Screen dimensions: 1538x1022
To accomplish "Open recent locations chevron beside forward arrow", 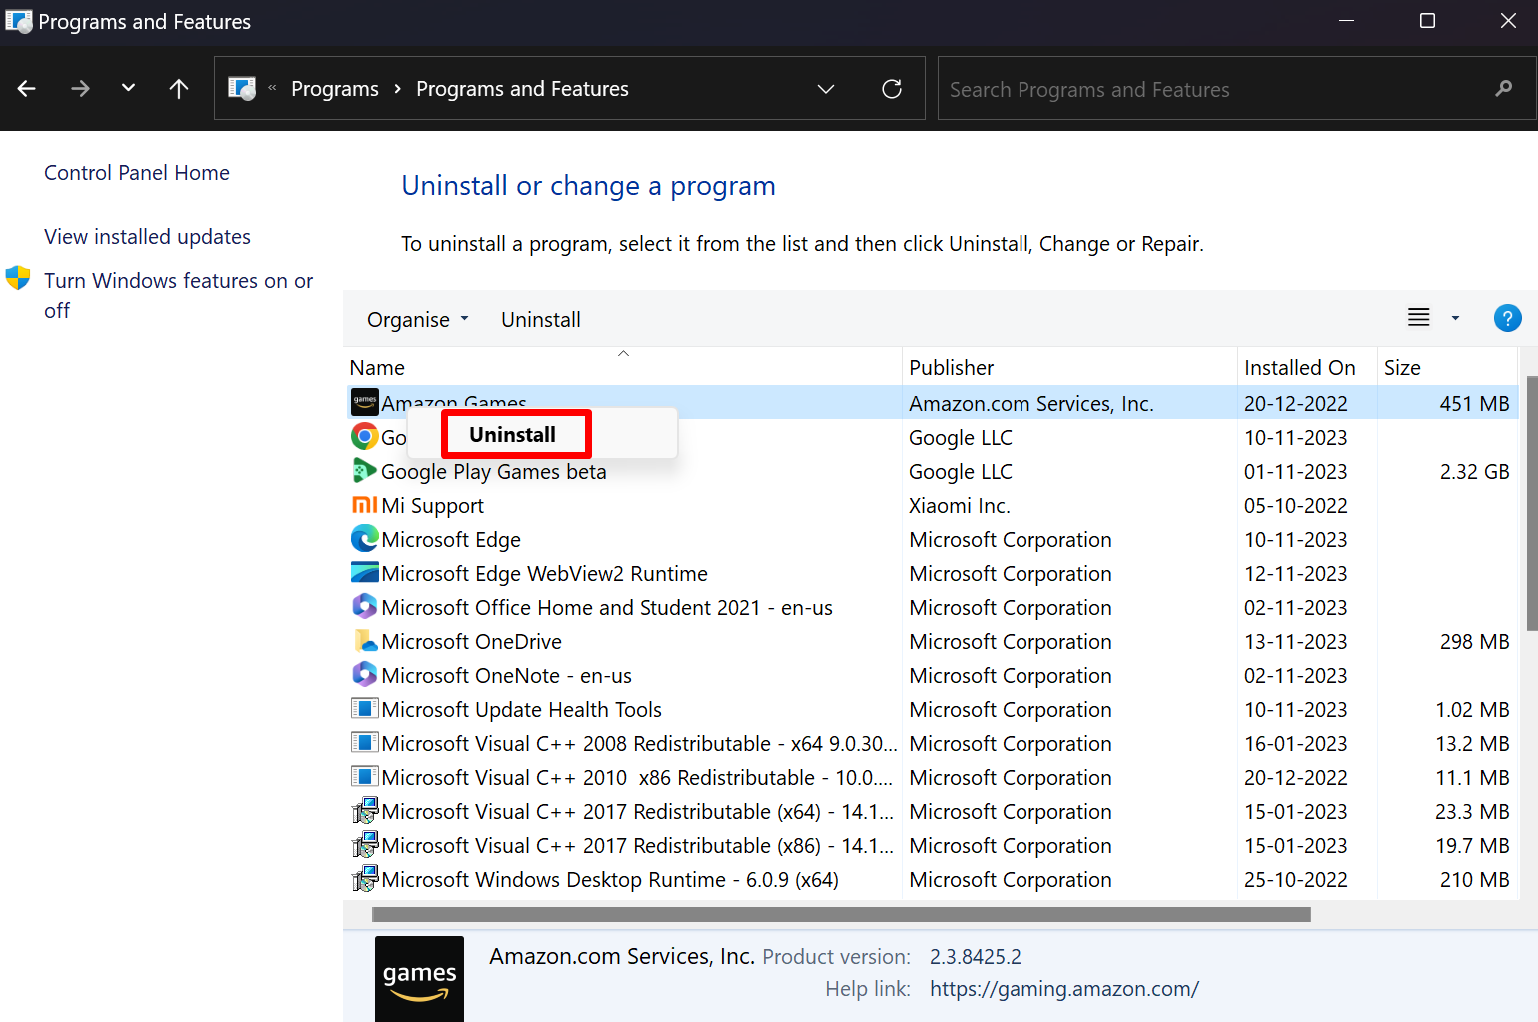I will (128, 88).
